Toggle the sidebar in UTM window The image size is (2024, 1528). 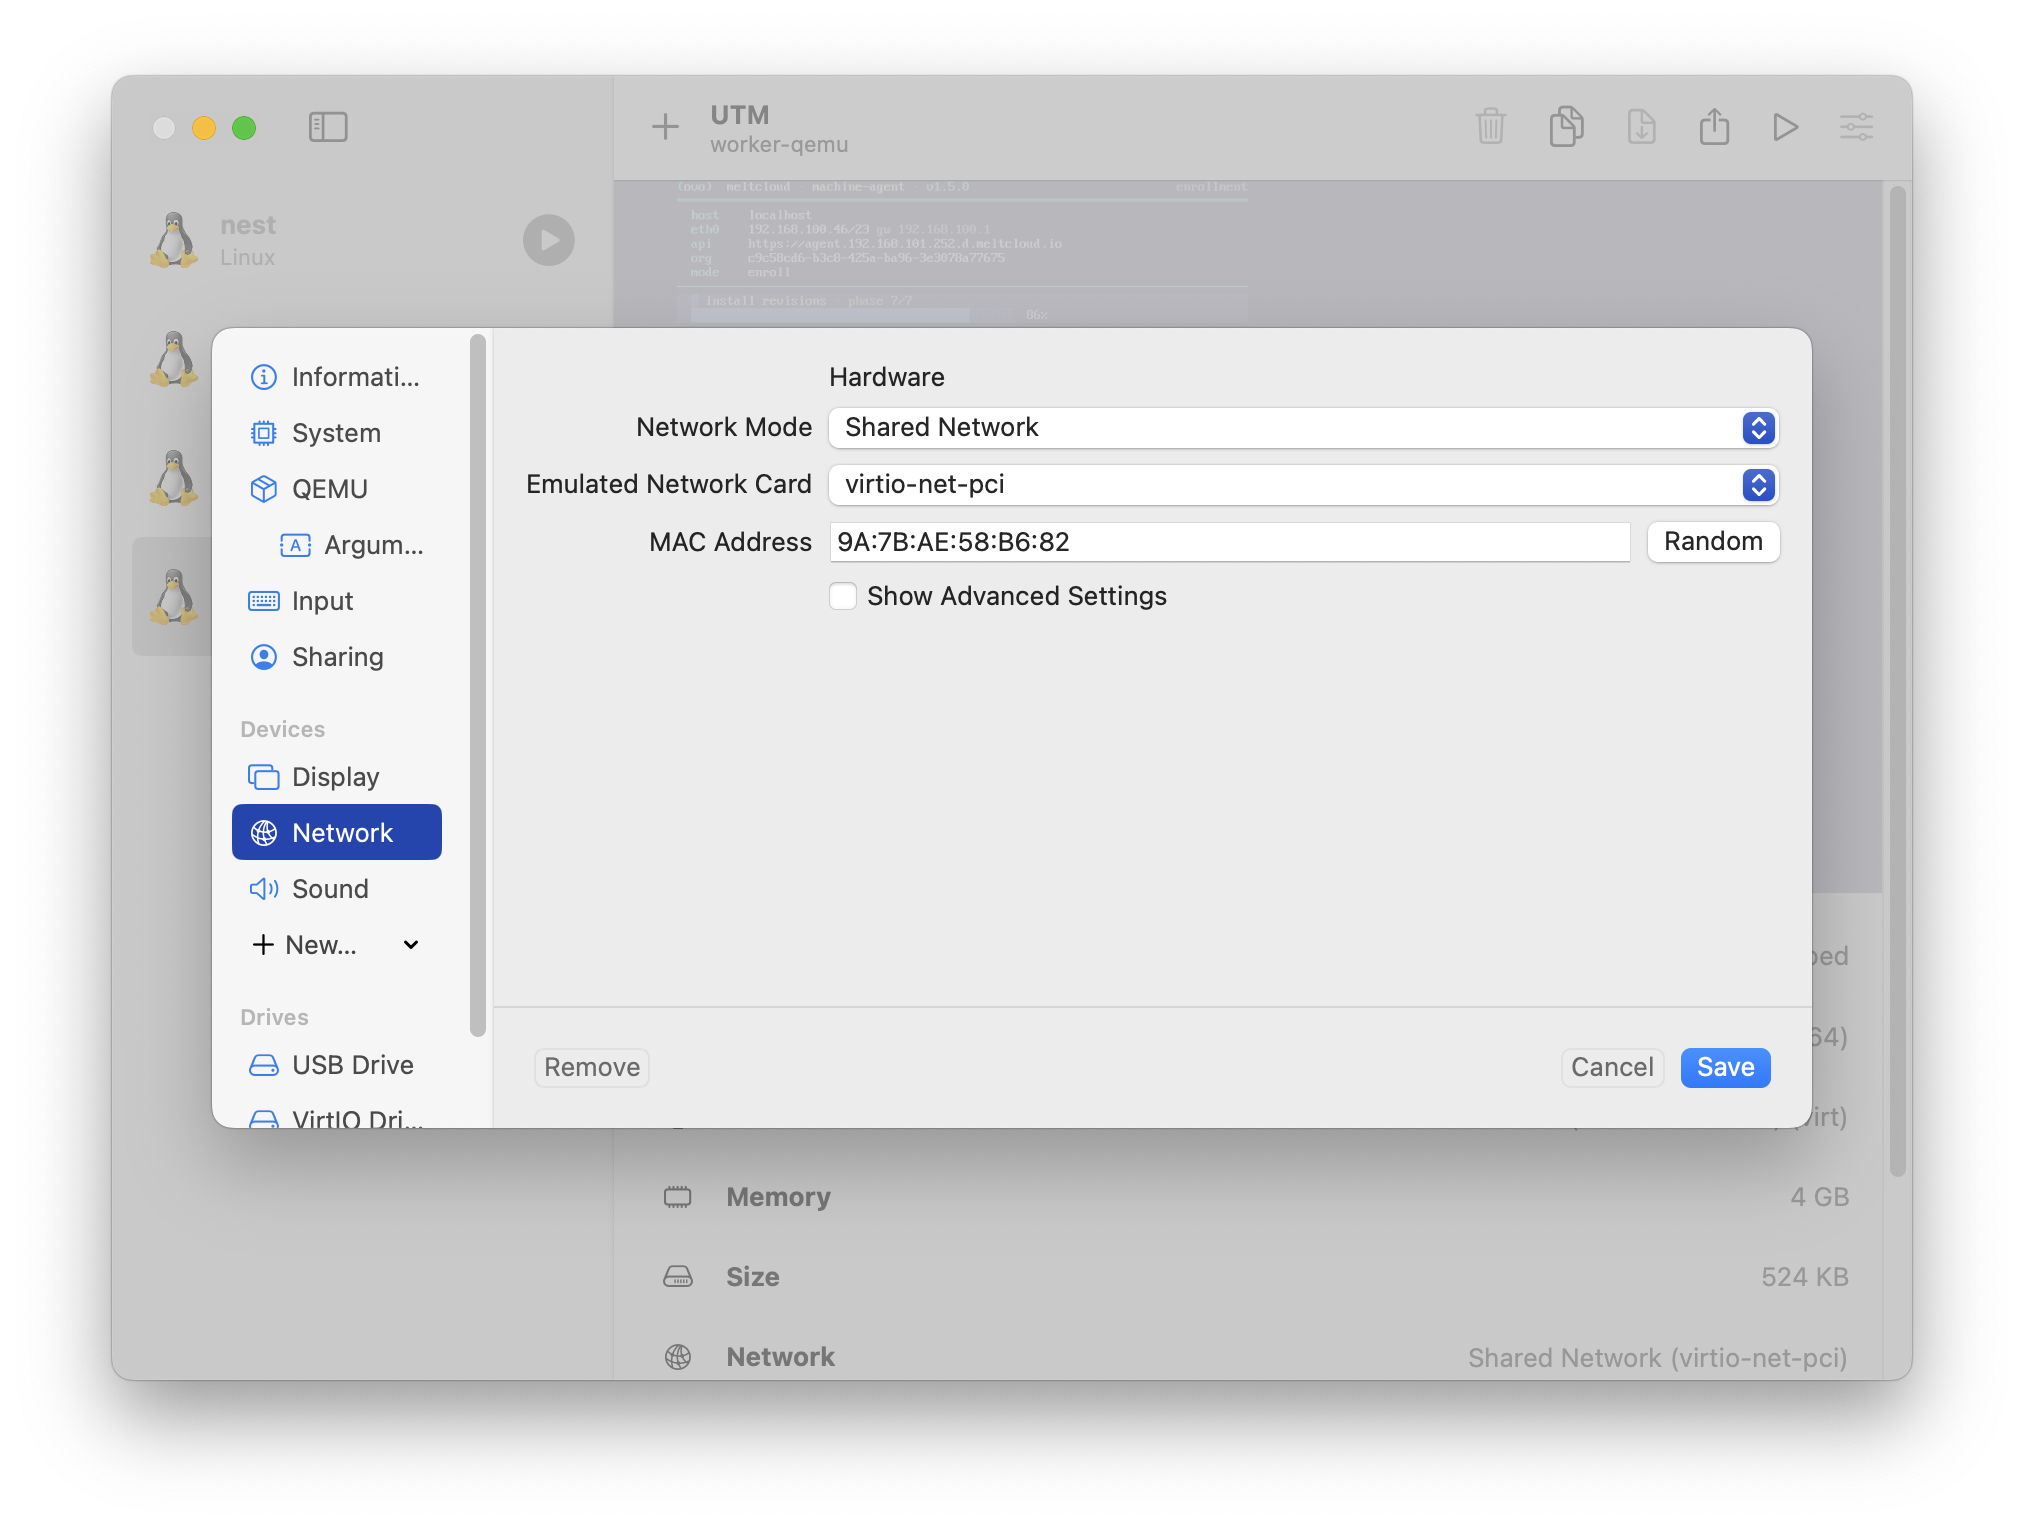328,127
